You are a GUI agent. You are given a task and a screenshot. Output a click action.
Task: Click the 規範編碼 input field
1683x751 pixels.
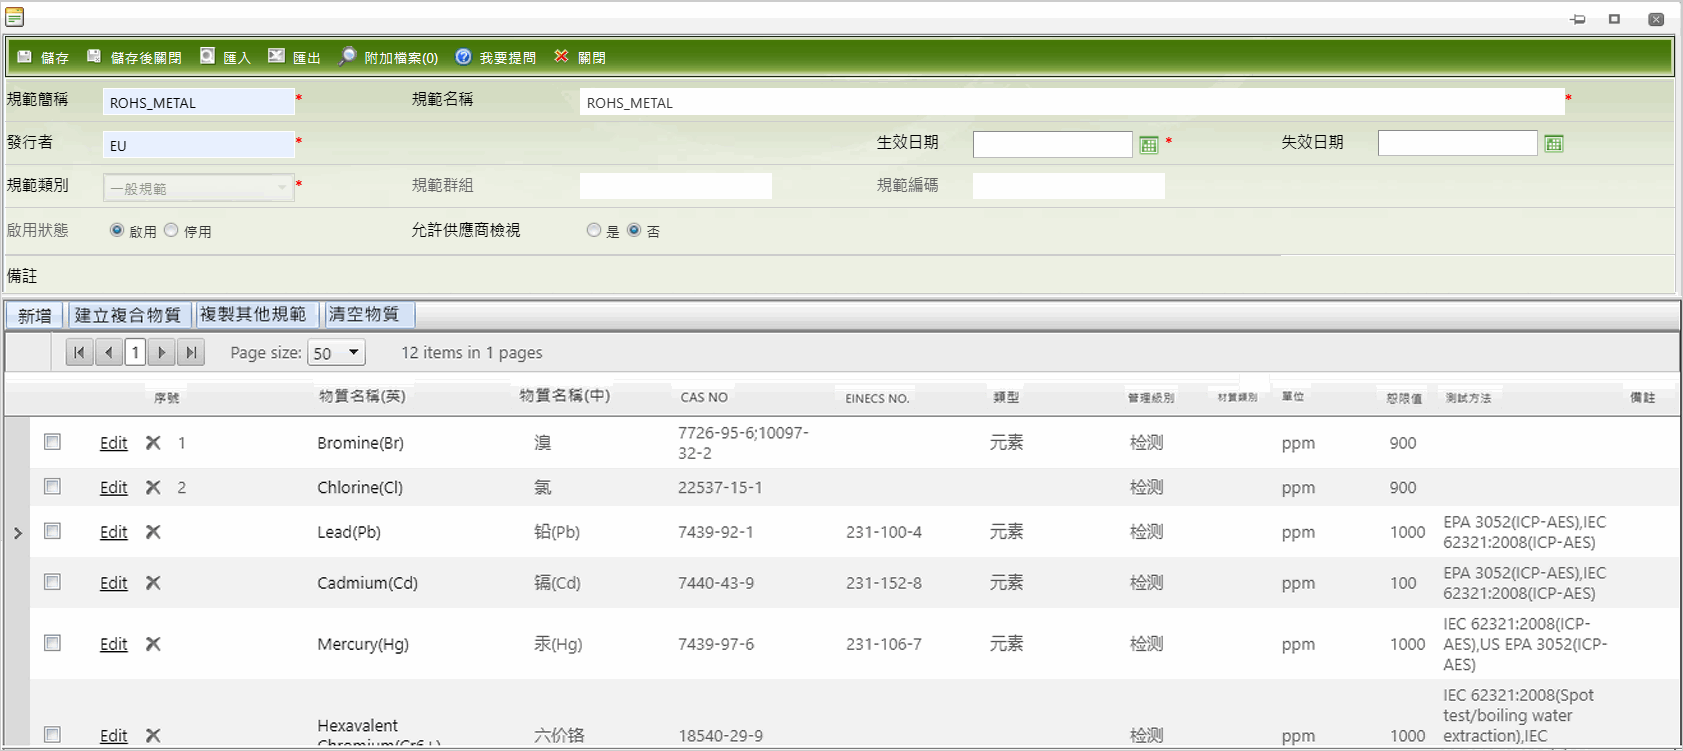(1068, 186)
